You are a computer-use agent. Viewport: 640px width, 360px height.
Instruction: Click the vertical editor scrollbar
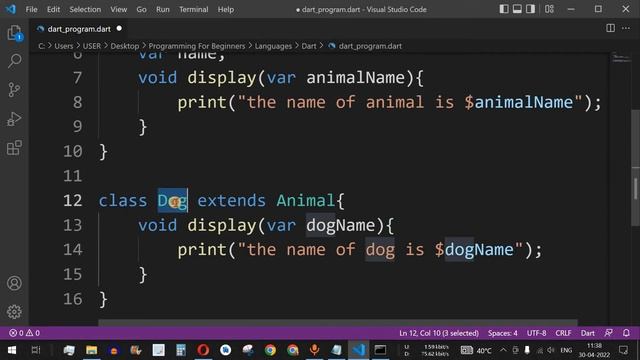tap(636, 167)
